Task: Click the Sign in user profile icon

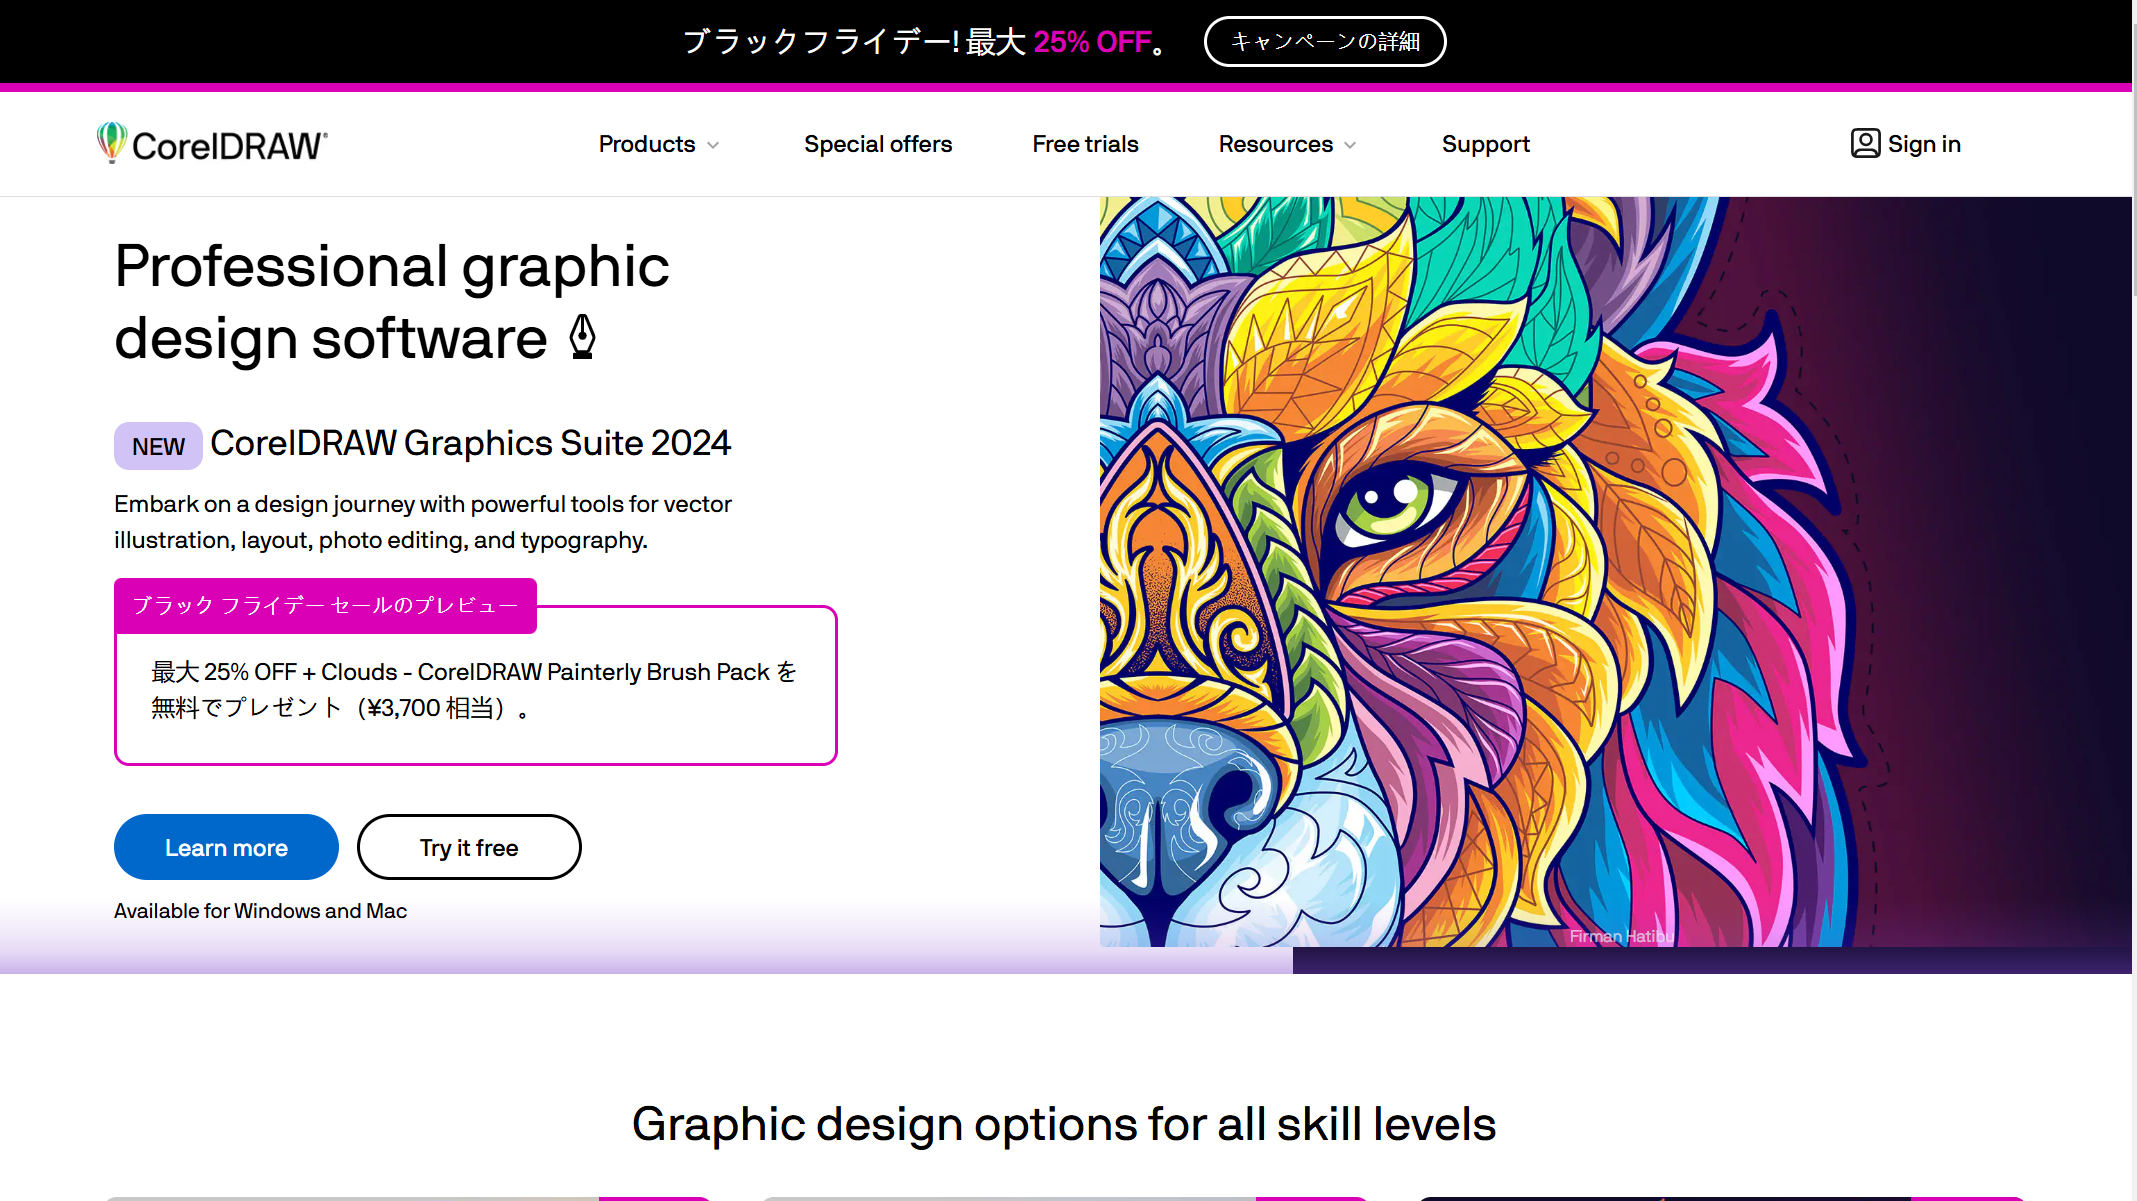Action: coord(1865,144)
